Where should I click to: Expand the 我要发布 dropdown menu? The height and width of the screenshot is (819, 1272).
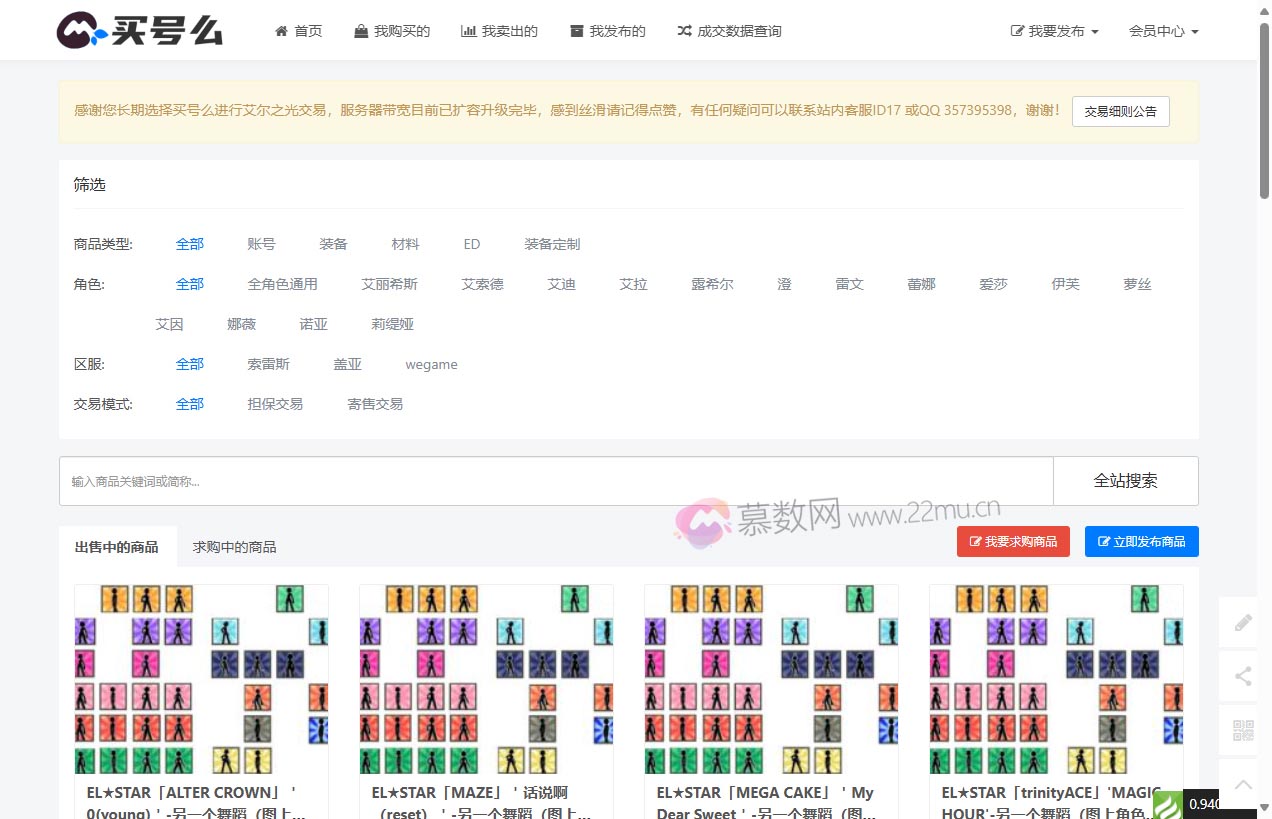1054,31
